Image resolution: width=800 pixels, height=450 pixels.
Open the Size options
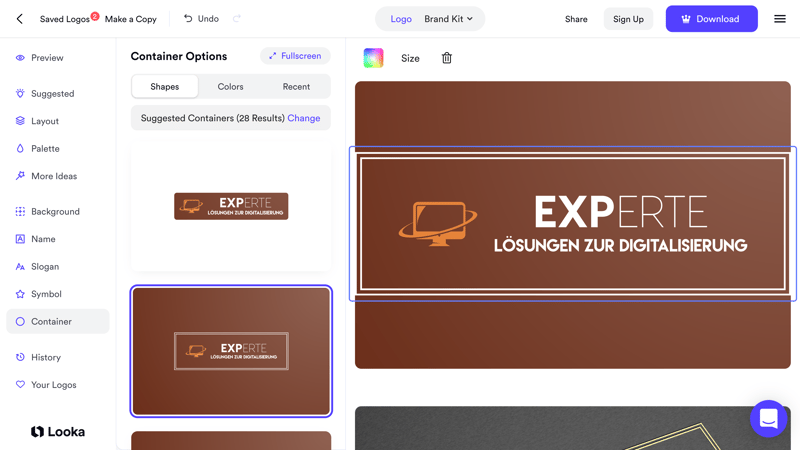410,58
